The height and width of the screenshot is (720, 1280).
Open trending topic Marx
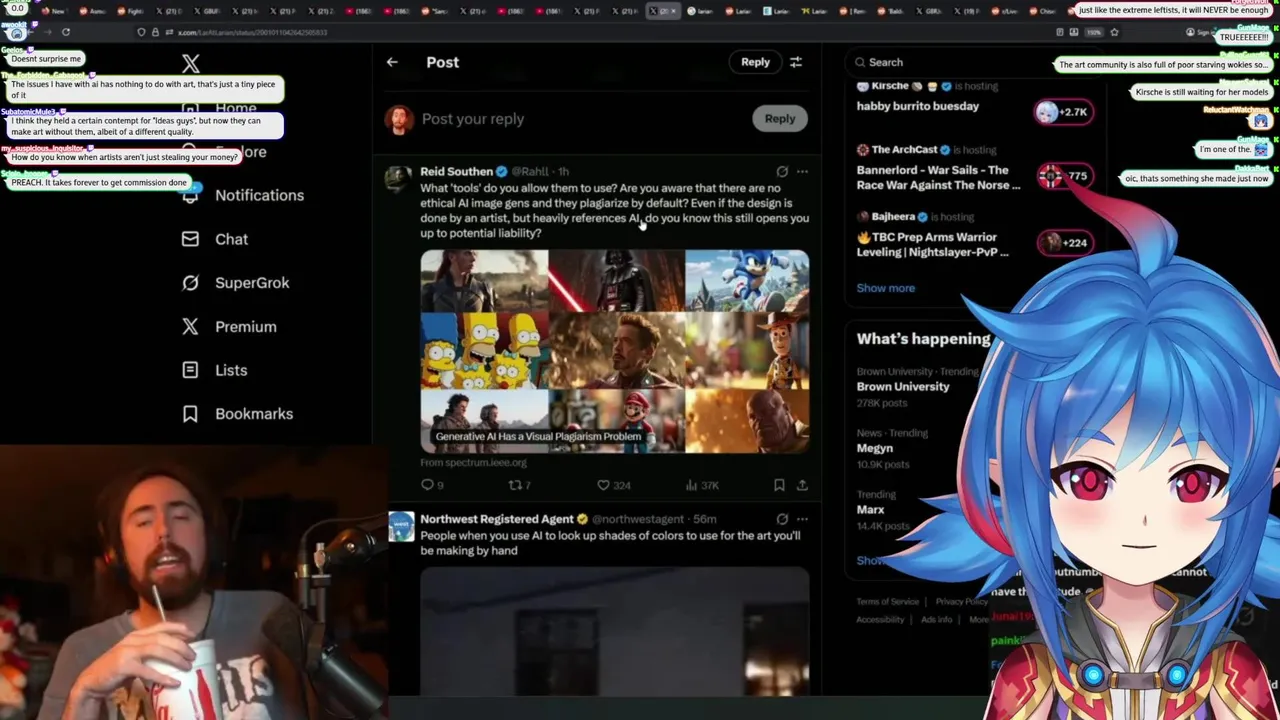871,509
